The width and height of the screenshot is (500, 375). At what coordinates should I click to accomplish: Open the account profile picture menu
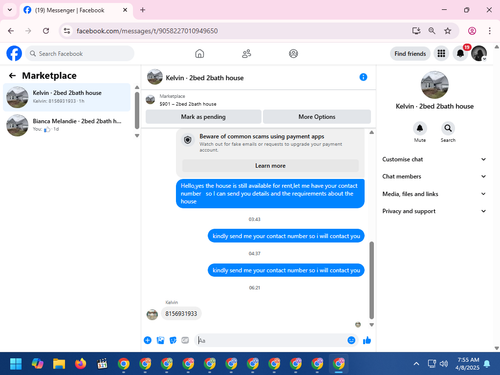point(479,53)
